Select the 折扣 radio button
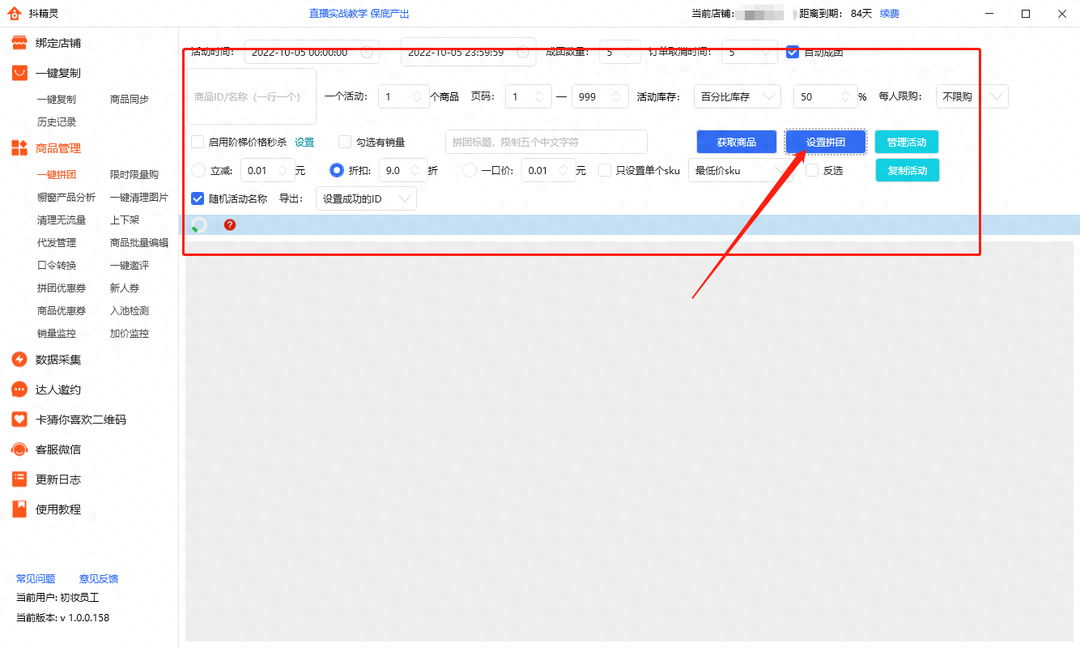The width and height of the screenshot is (1080, 648). (336, 170)
